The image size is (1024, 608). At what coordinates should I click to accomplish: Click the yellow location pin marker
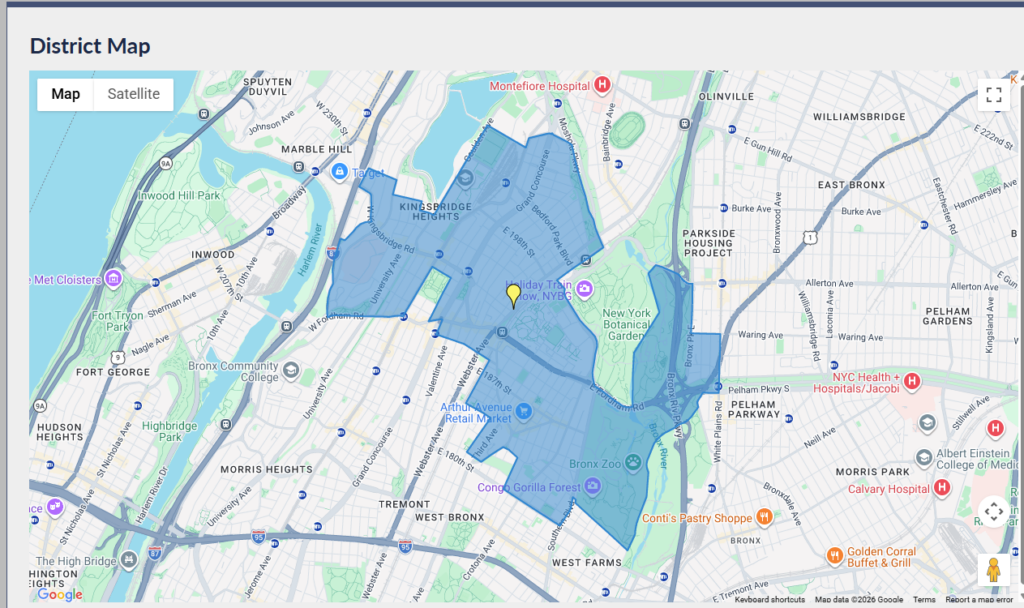(x=514, y=295)
